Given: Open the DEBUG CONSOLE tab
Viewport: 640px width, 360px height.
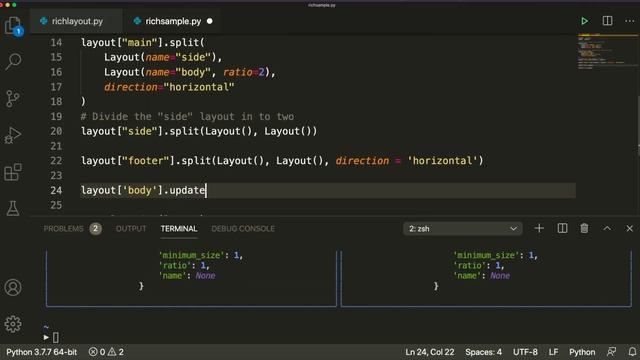Looking at the screenshot, I should 243,229.
